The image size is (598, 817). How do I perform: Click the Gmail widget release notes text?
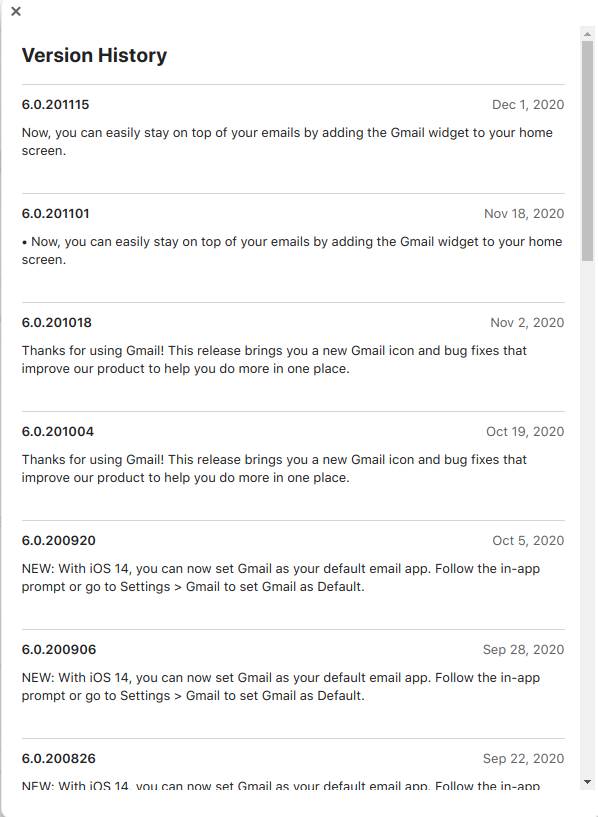(291, 141)
